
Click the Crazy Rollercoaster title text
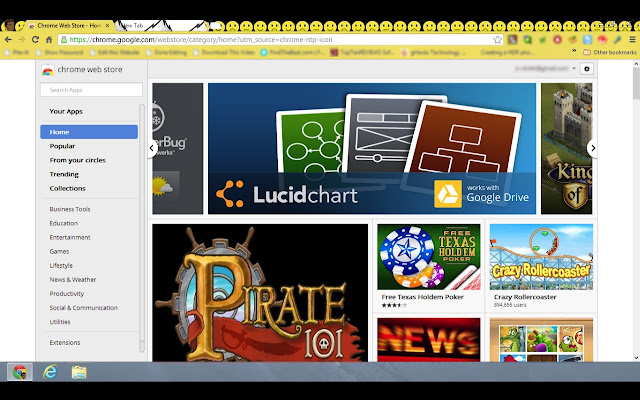pyautogui.click(x=525, y=297)
